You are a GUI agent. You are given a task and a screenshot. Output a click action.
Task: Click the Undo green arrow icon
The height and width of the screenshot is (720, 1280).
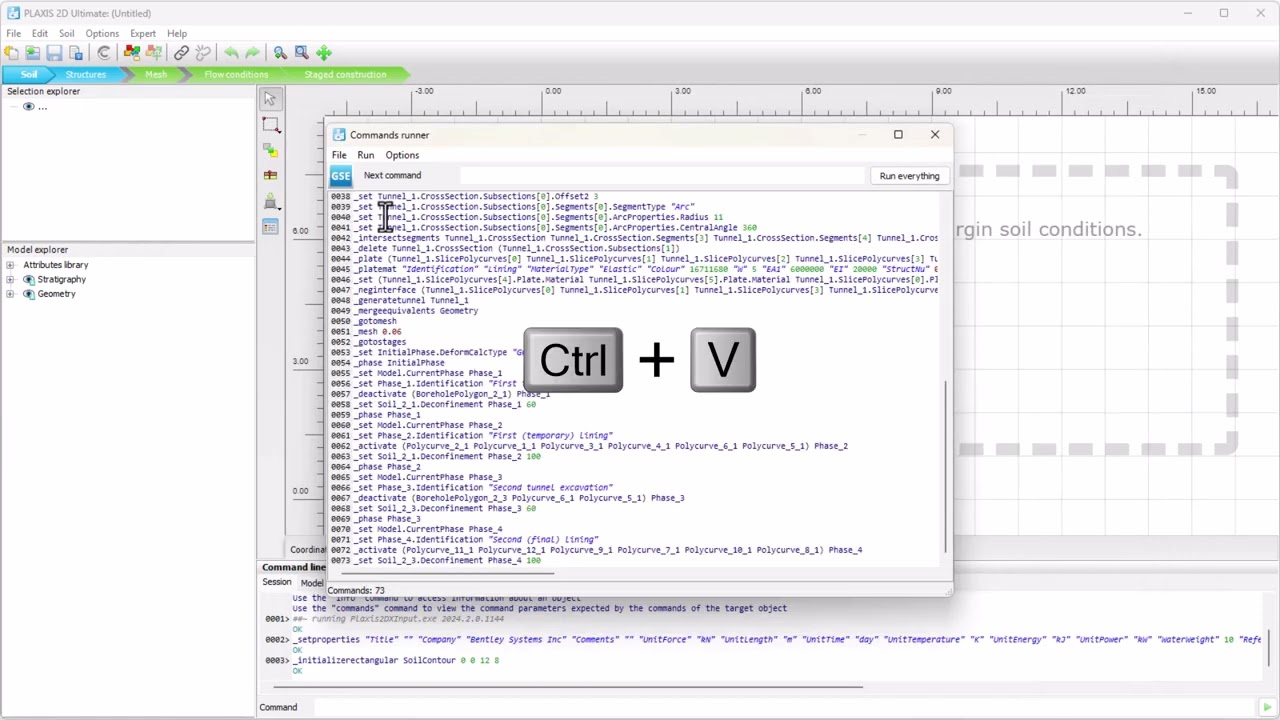(x=231, y=53)
